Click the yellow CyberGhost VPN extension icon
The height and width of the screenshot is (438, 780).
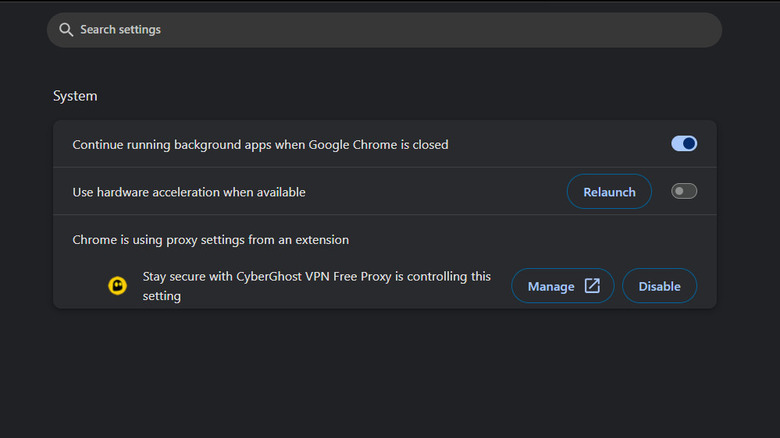point(118,286)
